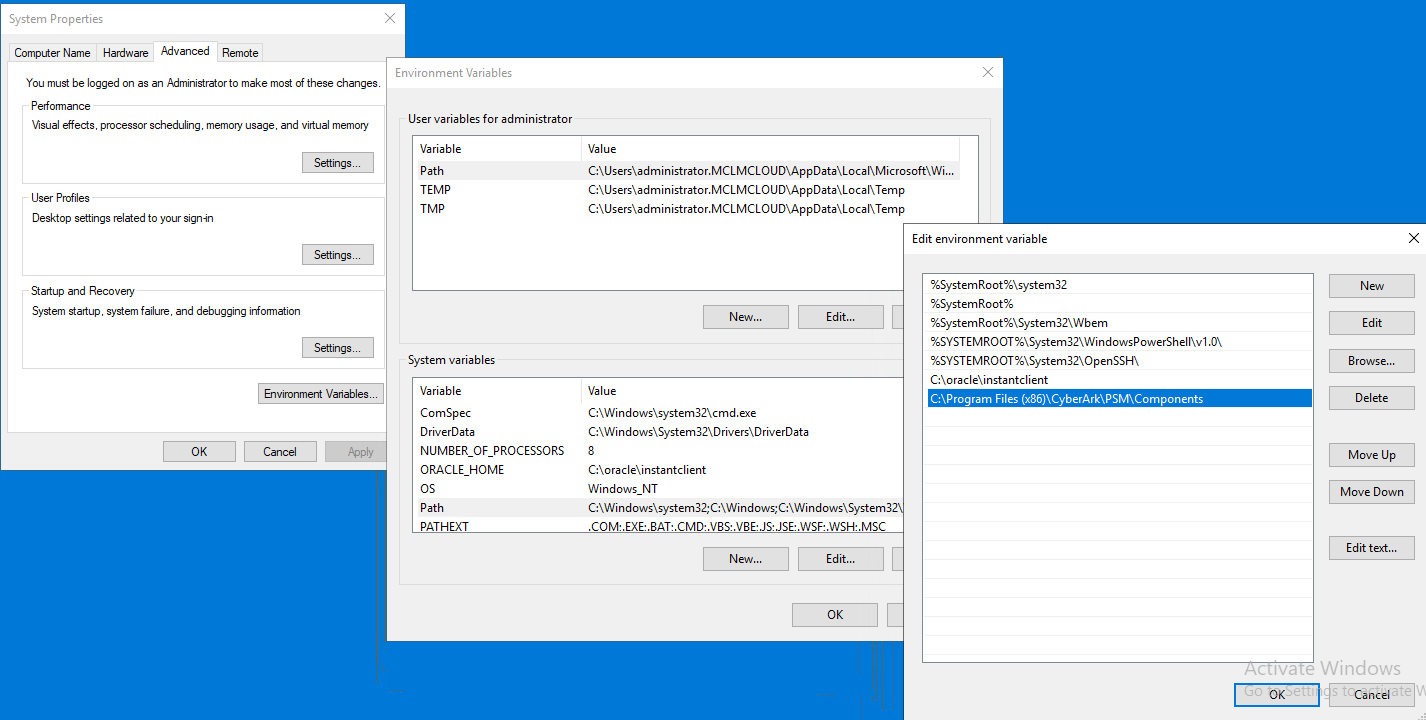Delete the selected CyberArk path entry
The width and height of the screenshot is (1426, 720).
pyautogui.click(x=1371, y=398)
